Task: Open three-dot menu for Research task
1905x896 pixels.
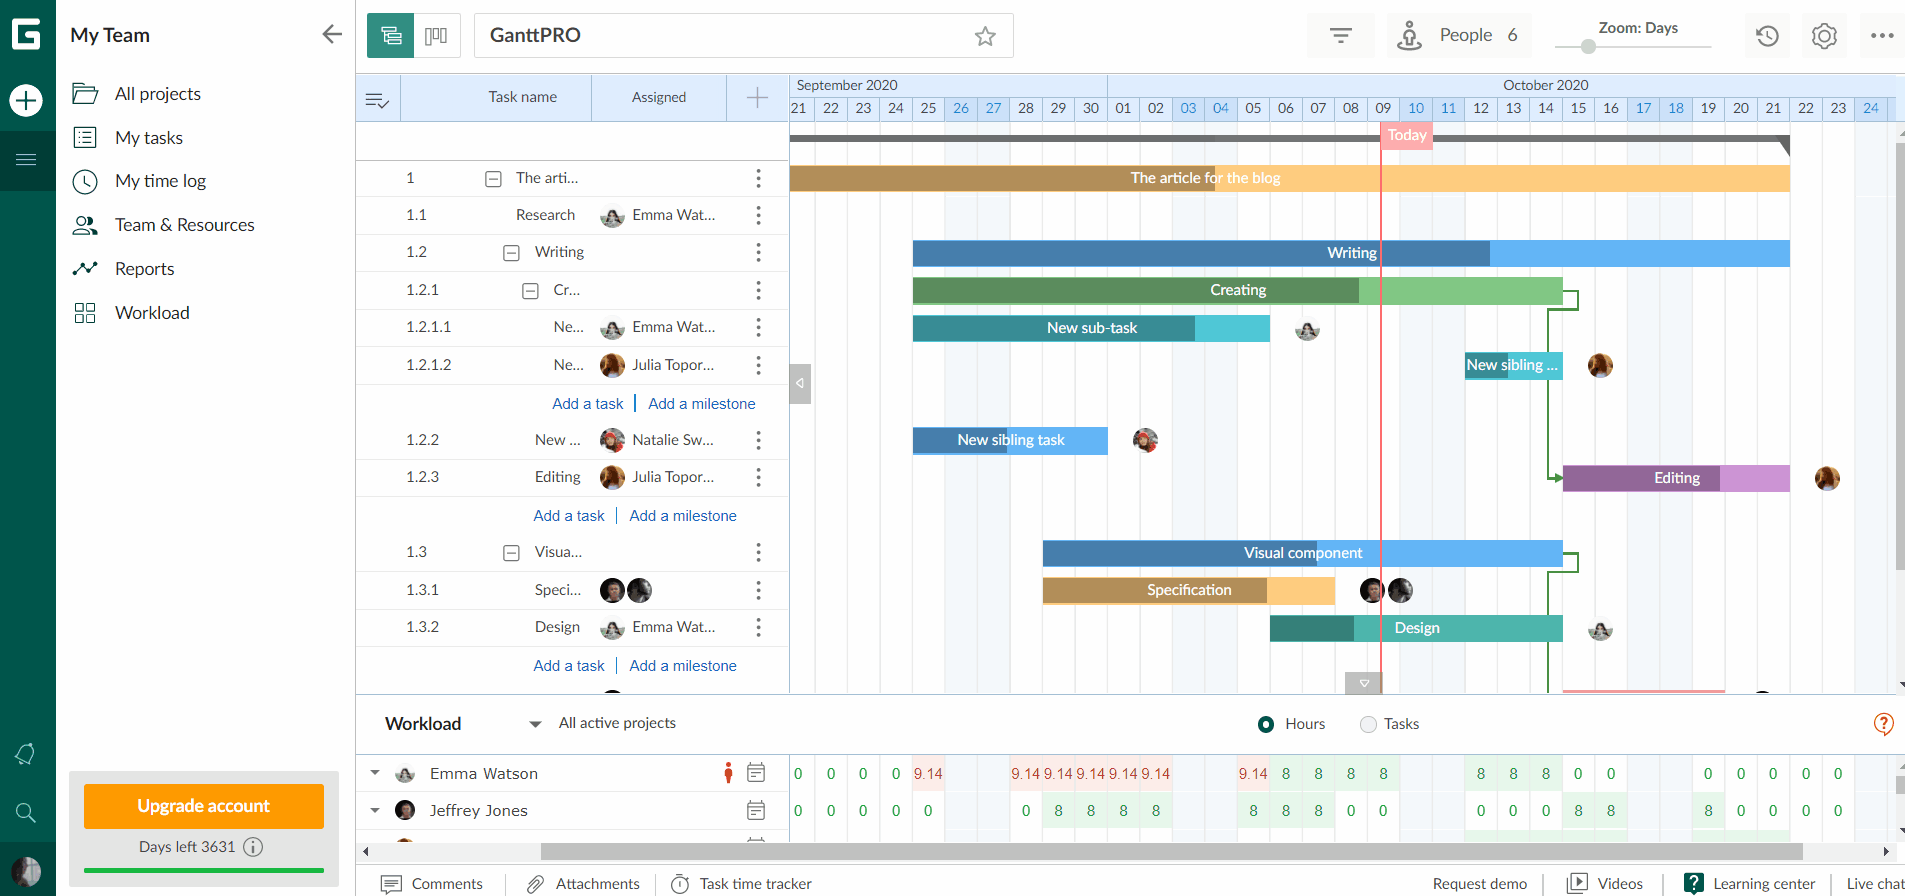Action: tap(758, 215)
